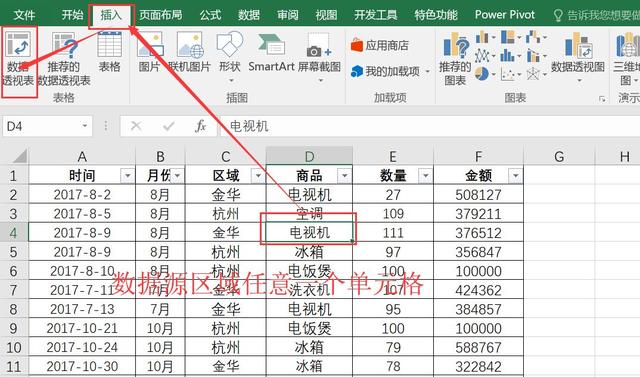Switch to the Power Pivot tab
Image resolution: width=640 pixels, height=377 pixels.
coord(504,15)
